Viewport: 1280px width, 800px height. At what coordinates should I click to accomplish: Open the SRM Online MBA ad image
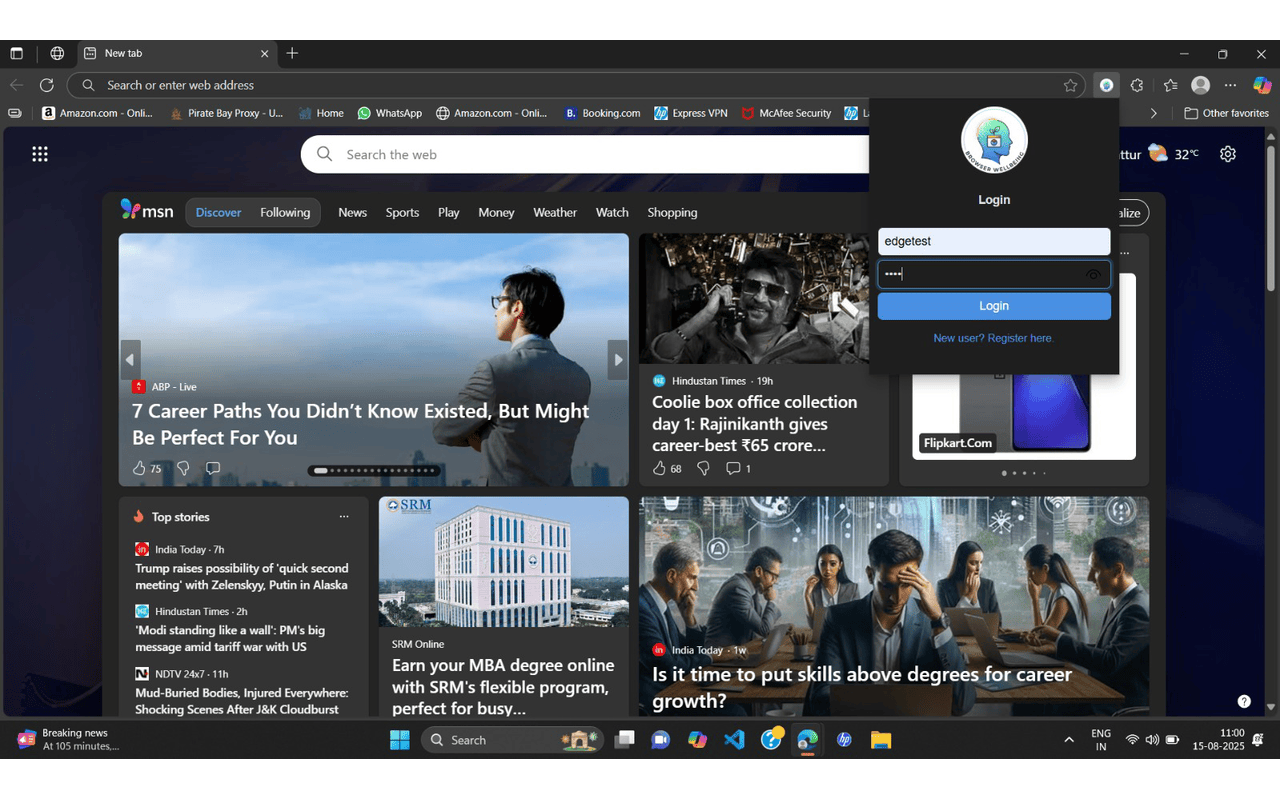[504, 562]
